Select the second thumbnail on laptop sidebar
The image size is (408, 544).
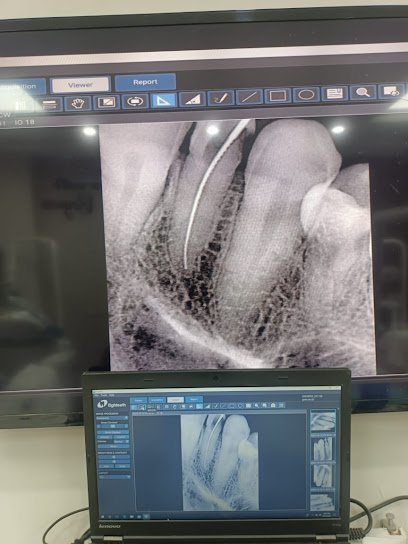[x=323, y=449]
